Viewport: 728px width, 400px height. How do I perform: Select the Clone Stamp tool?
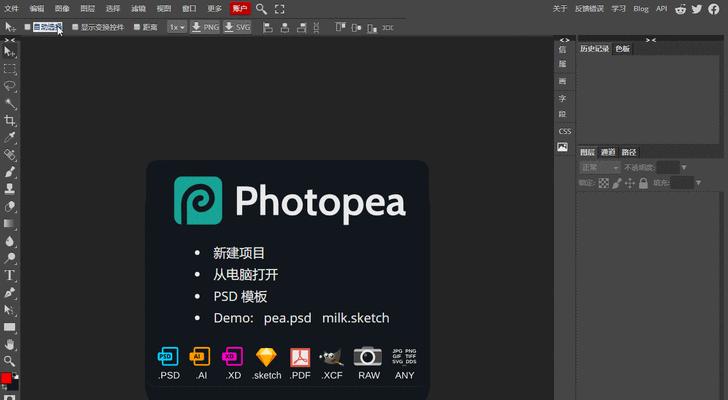[10, 189]
